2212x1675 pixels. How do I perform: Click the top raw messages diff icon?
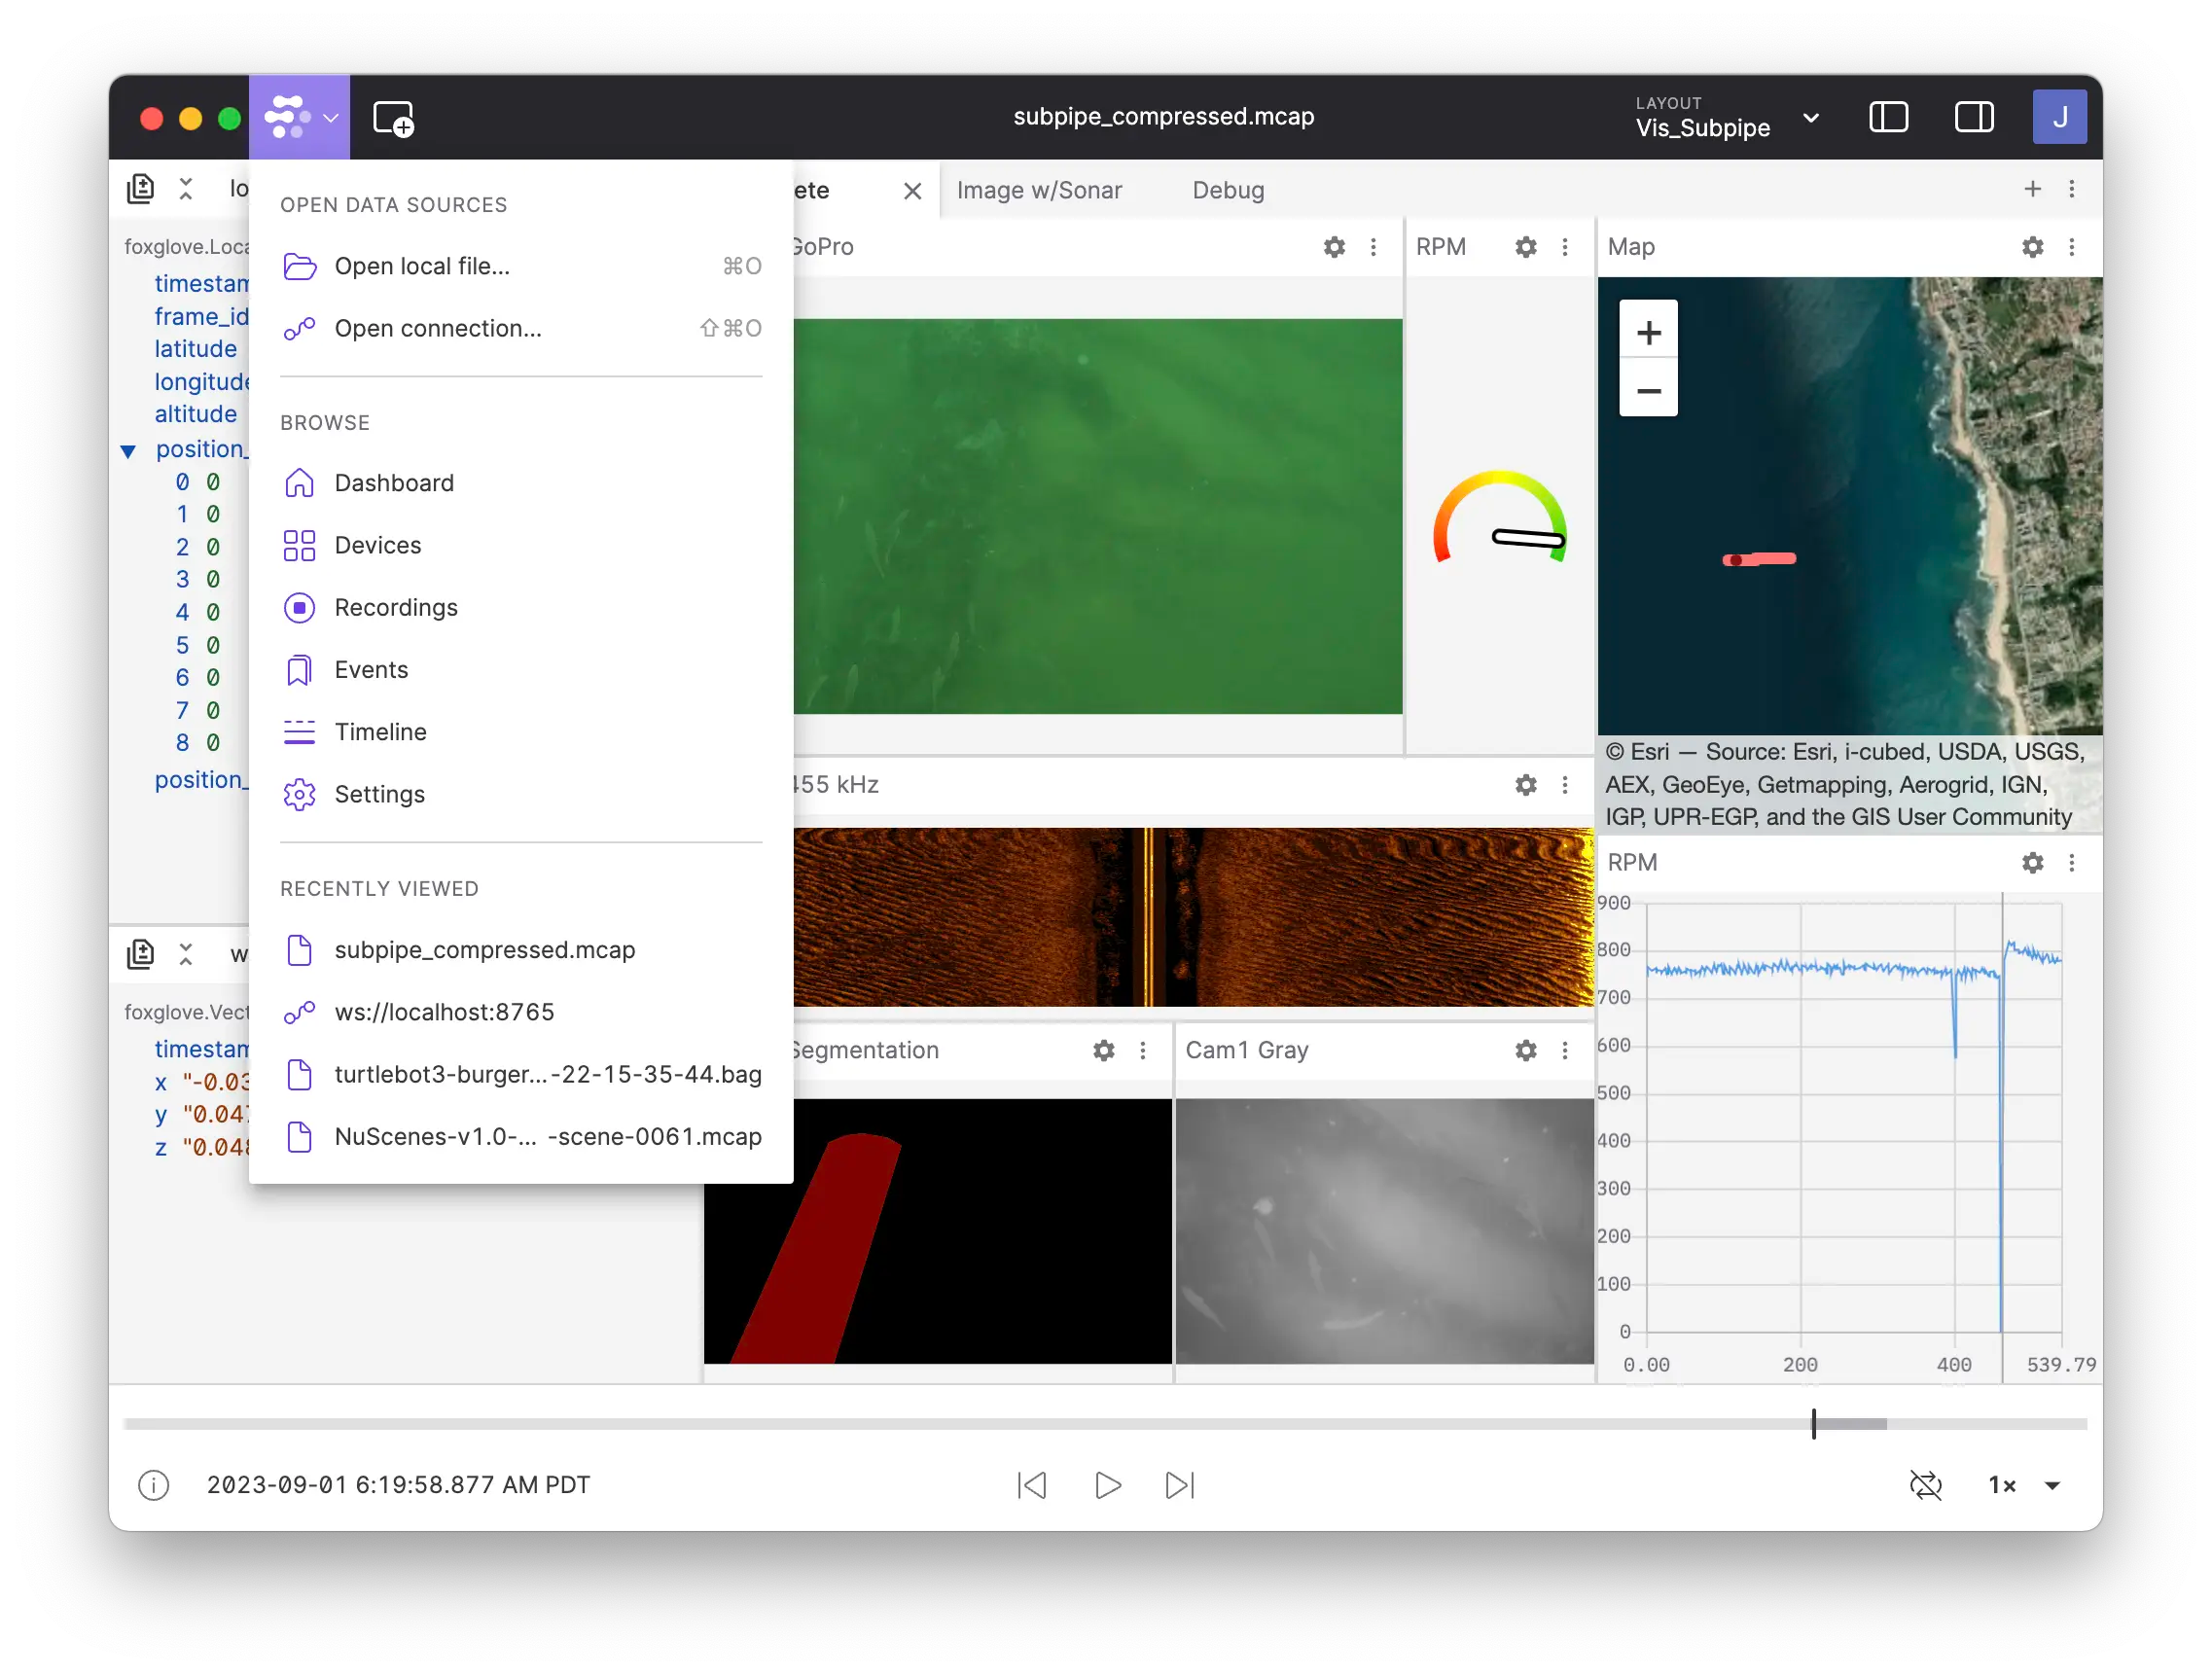tap(141, 188)
